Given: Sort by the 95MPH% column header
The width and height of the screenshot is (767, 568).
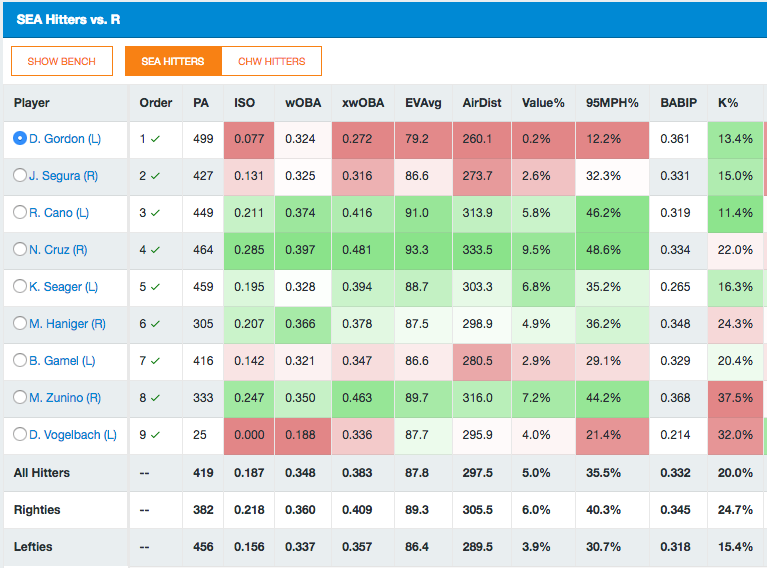Looking at the screenshot, I should (612, 103).
